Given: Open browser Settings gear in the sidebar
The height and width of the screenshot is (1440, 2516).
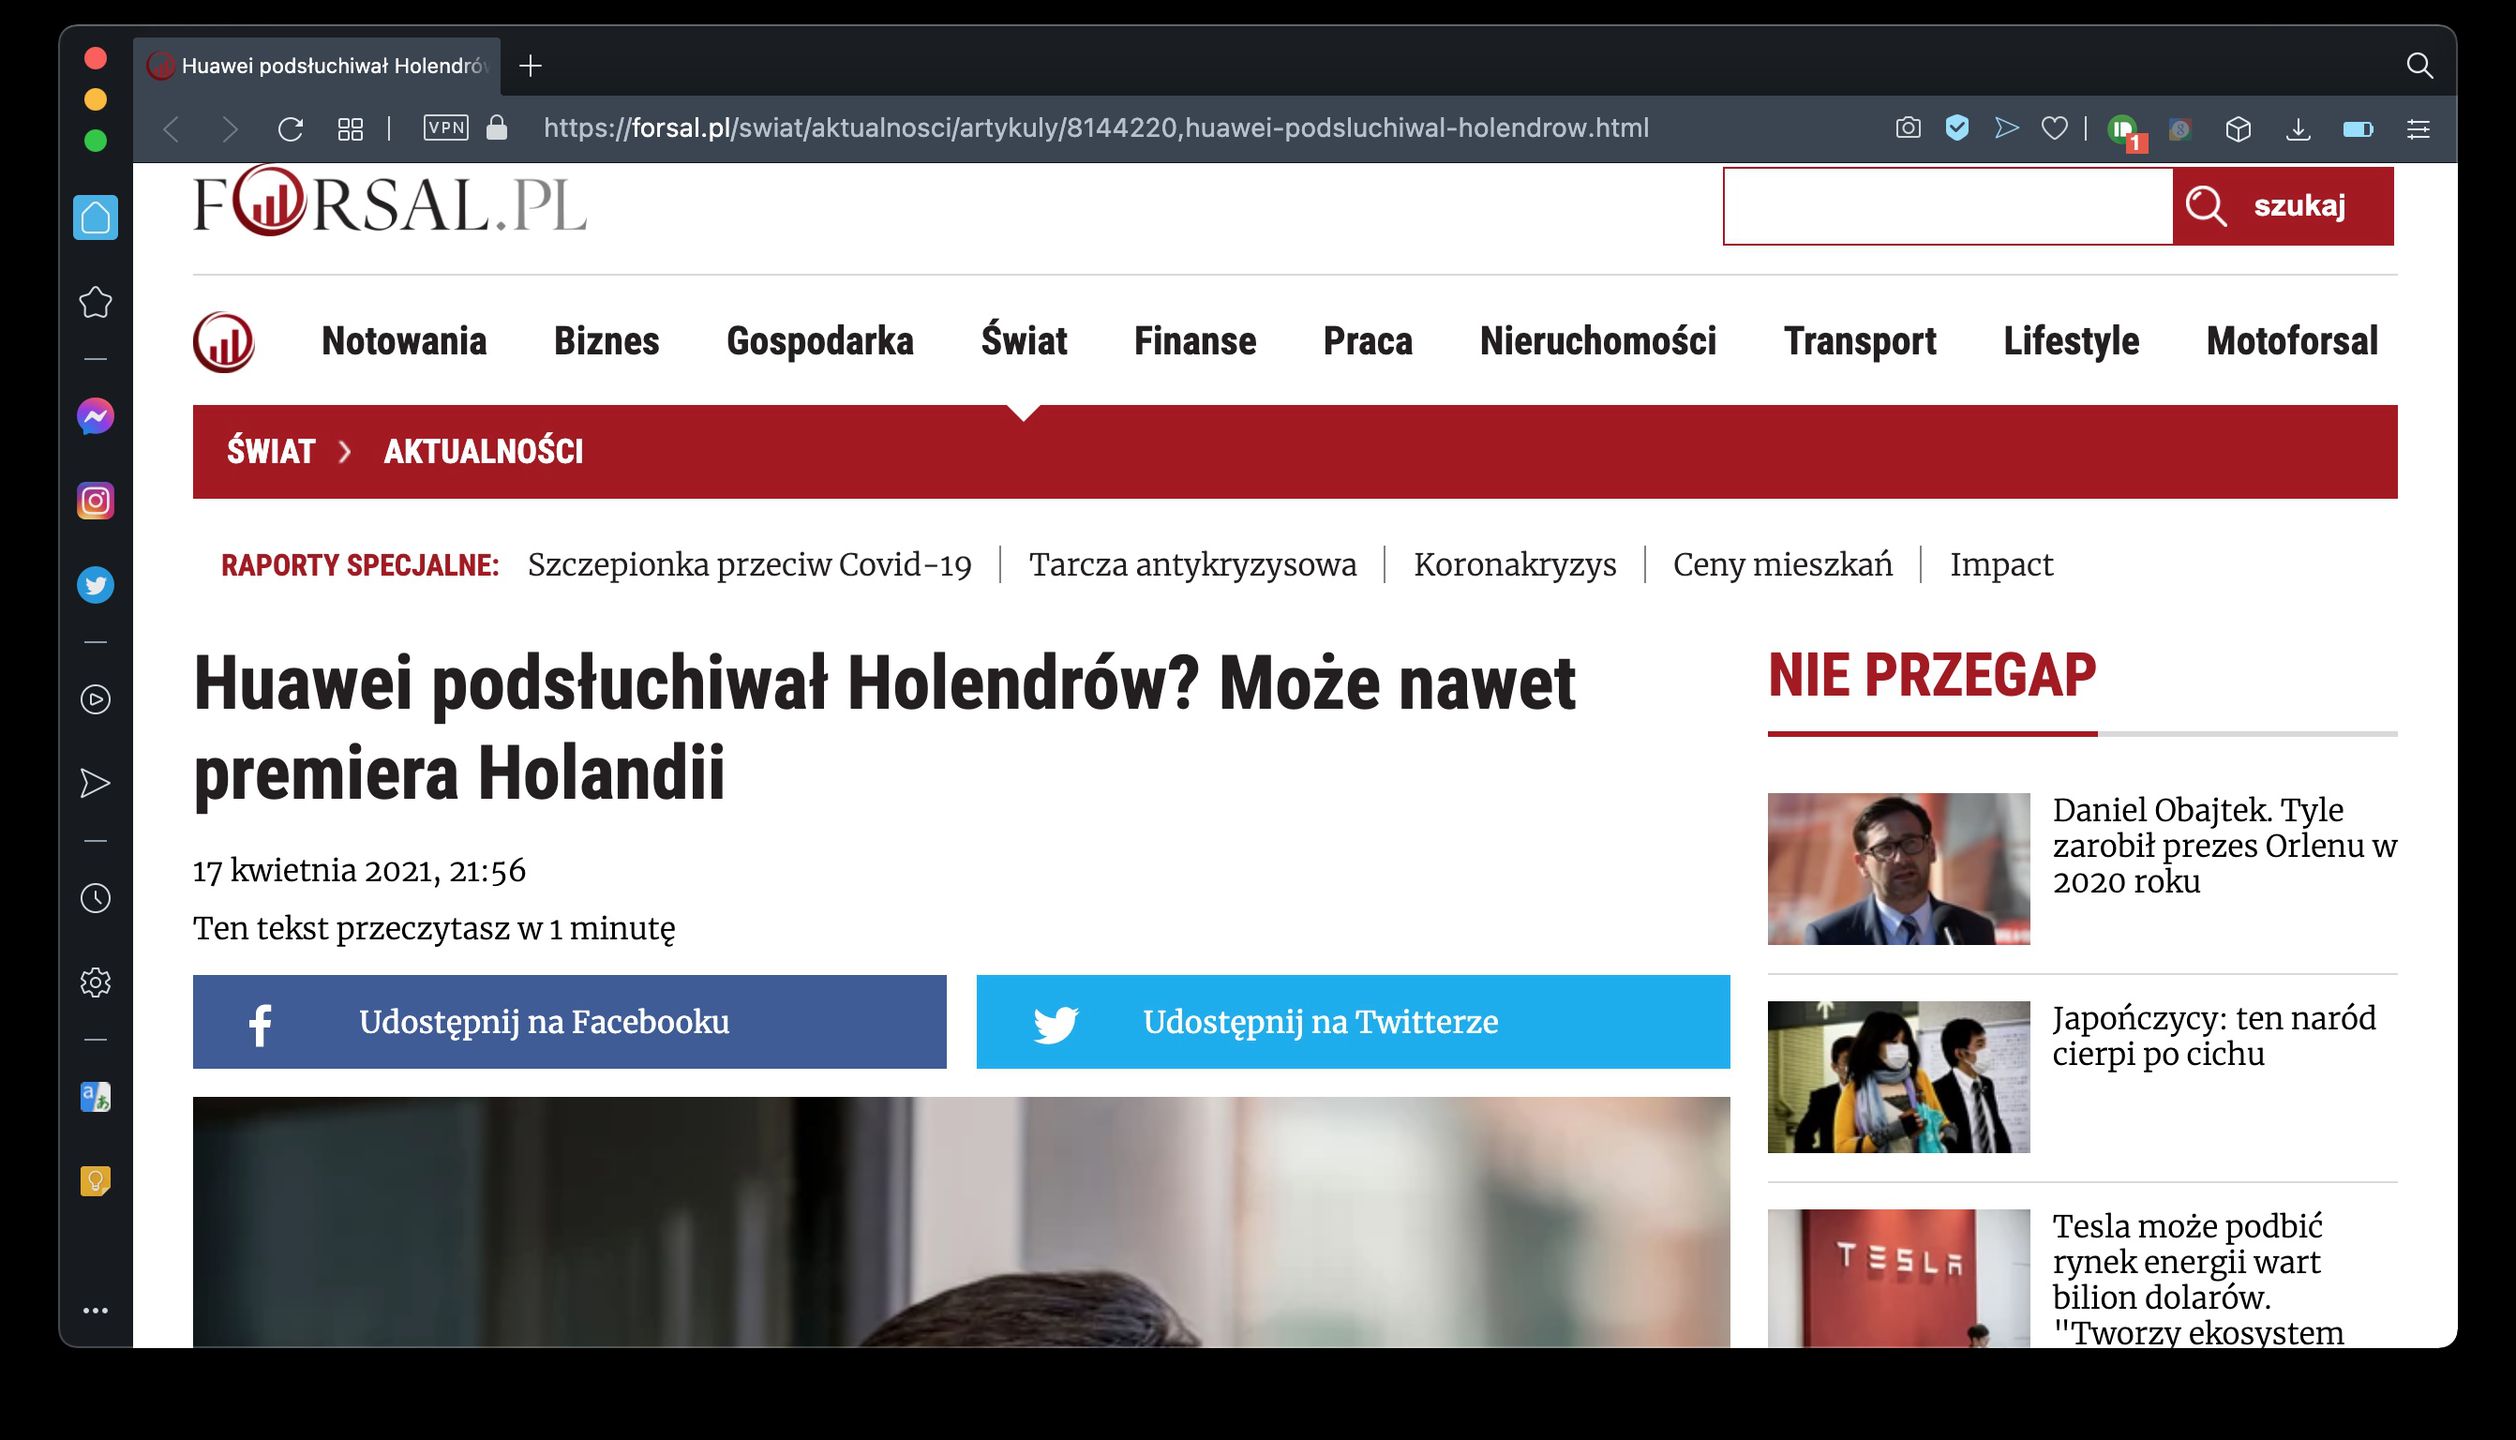Looking at the screenshot, I should click(95, 982).
